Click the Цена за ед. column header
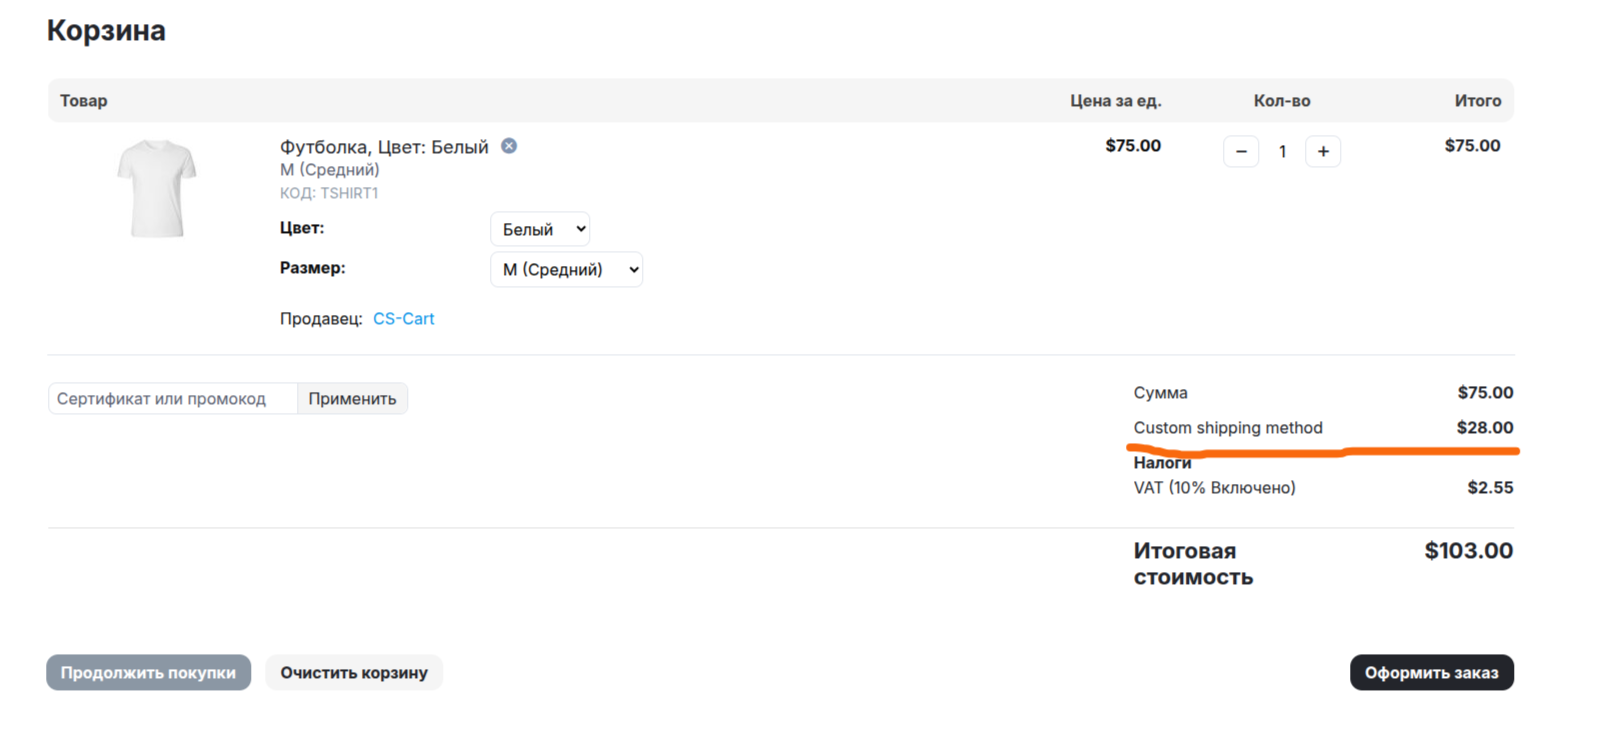This screenshot has height=739, width=1619. (1116, 100)
